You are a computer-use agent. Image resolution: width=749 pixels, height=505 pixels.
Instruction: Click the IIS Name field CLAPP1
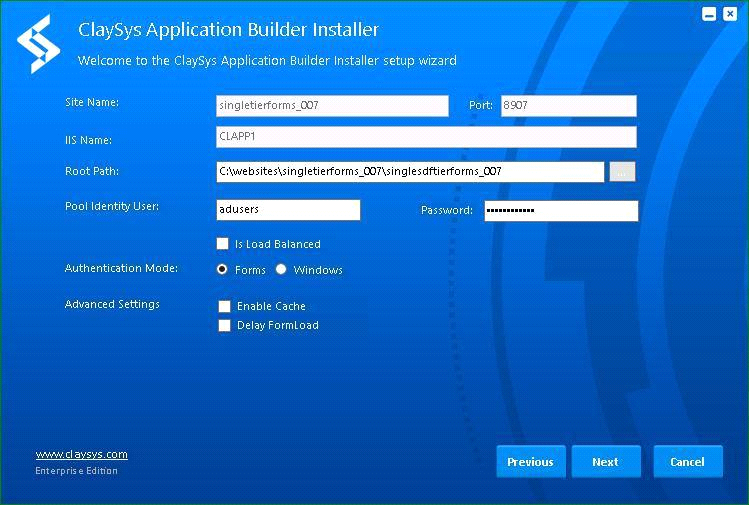426,137
